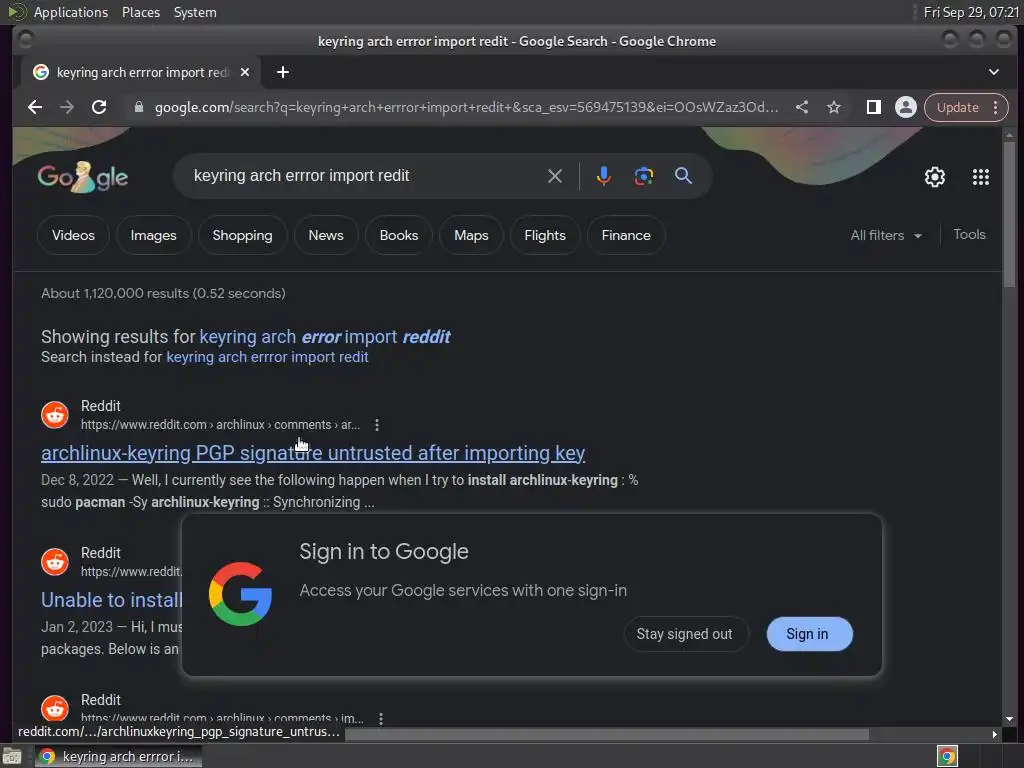1024x768 pixels.
Task: Click the vertical page scrollbar
Action: click(x=1010, y=216)
